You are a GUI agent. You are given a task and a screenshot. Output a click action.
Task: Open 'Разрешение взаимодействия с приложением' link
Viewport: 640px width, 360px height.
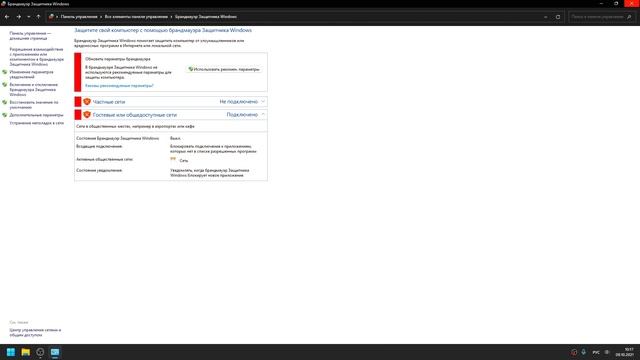(37, 57)
